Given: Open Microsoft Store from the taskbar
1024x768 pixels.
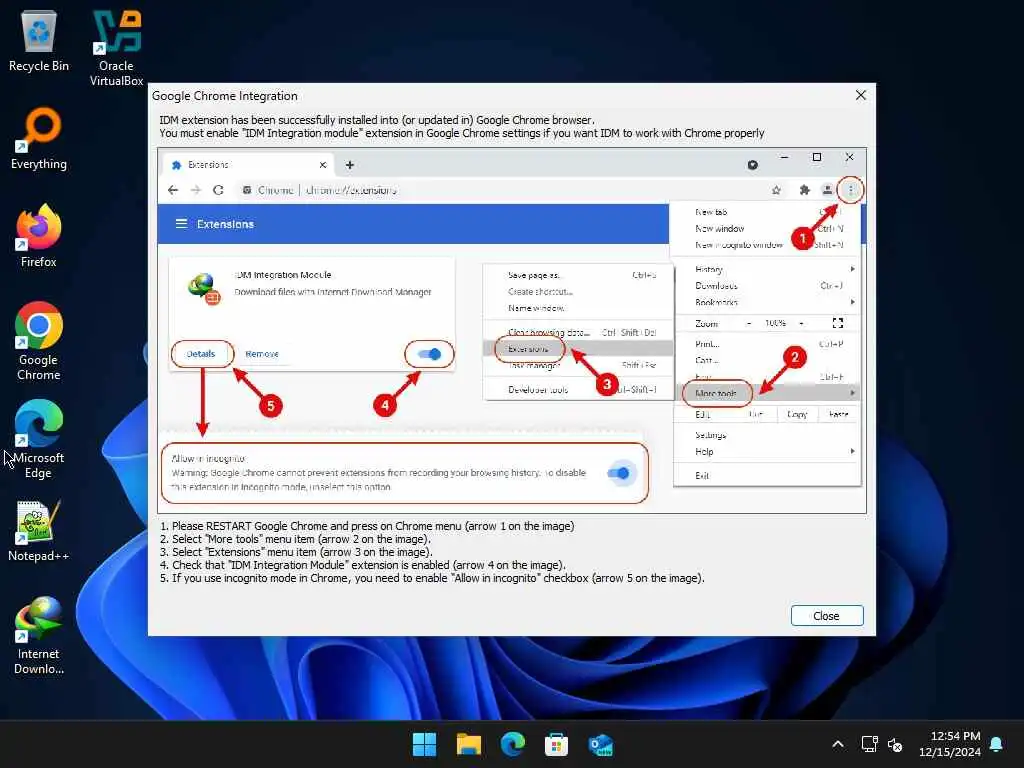Looking at the screenshot, I should (556, 744).
